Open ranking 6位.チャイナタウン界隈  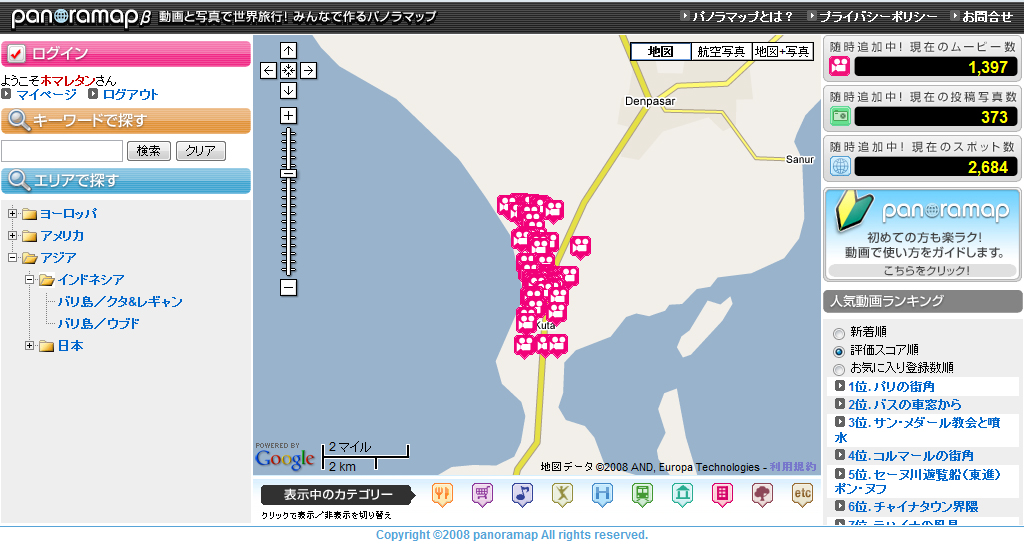coord(913,506)
